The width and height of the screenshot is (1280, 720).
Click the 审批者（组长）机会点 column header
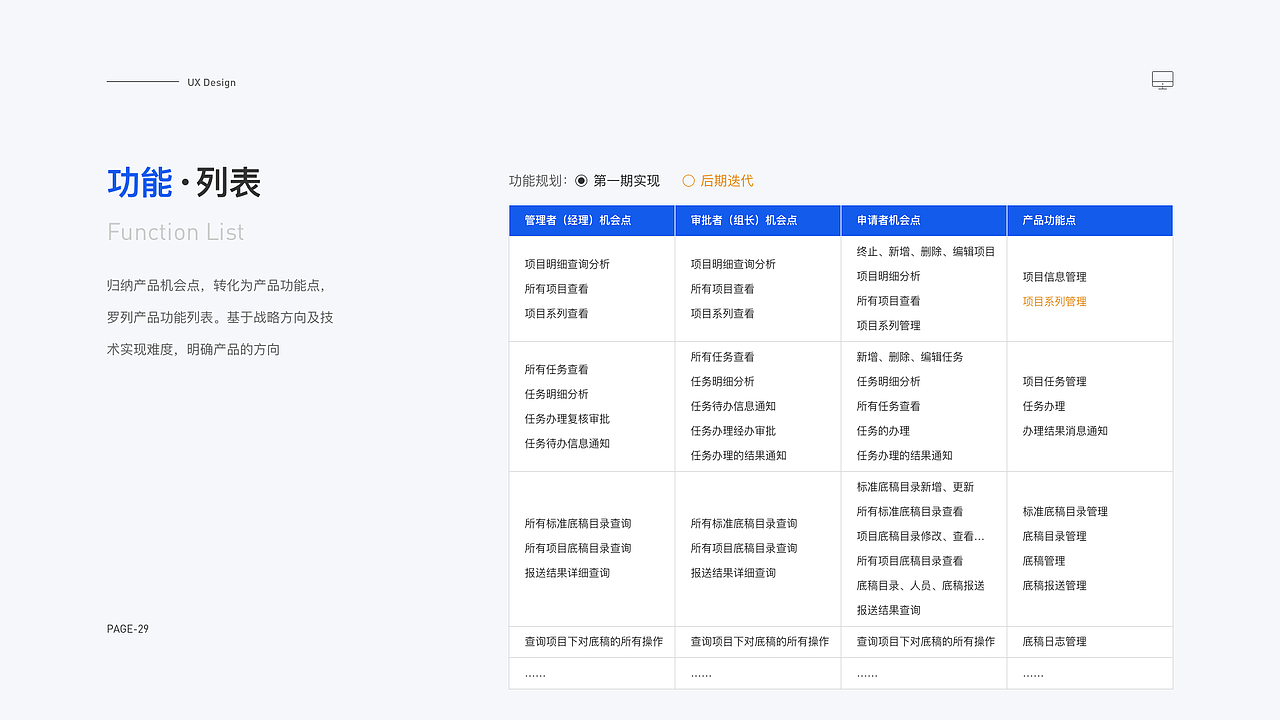click(758, 220)
